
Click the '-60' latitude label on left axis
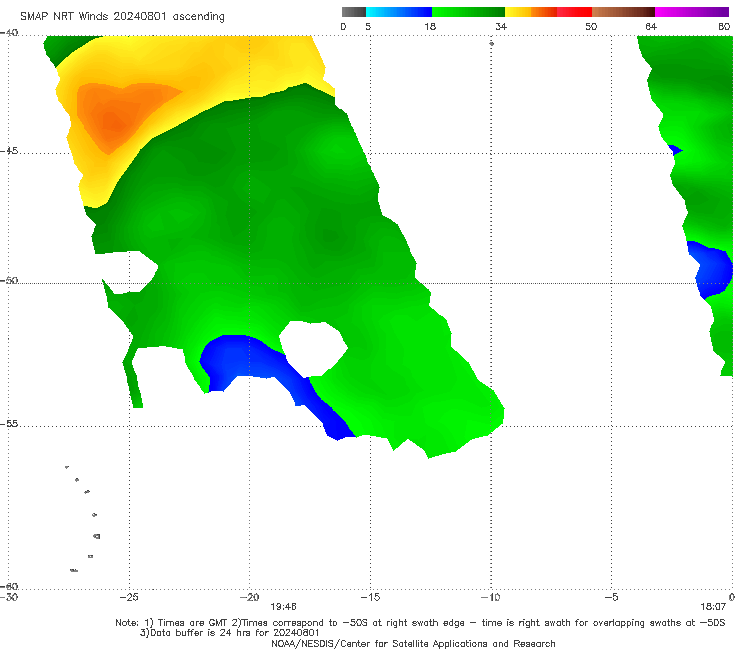pyautogui.click(x=9, y=586)
